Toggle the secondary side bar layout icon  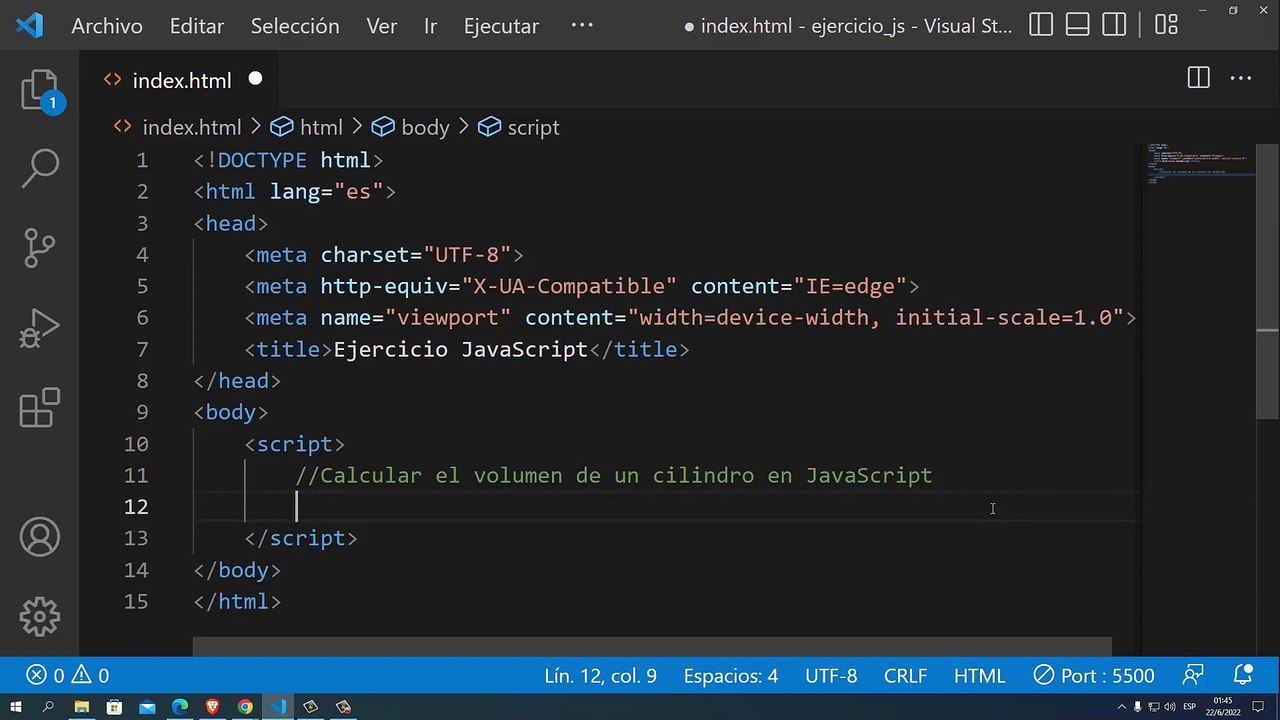1114,26
